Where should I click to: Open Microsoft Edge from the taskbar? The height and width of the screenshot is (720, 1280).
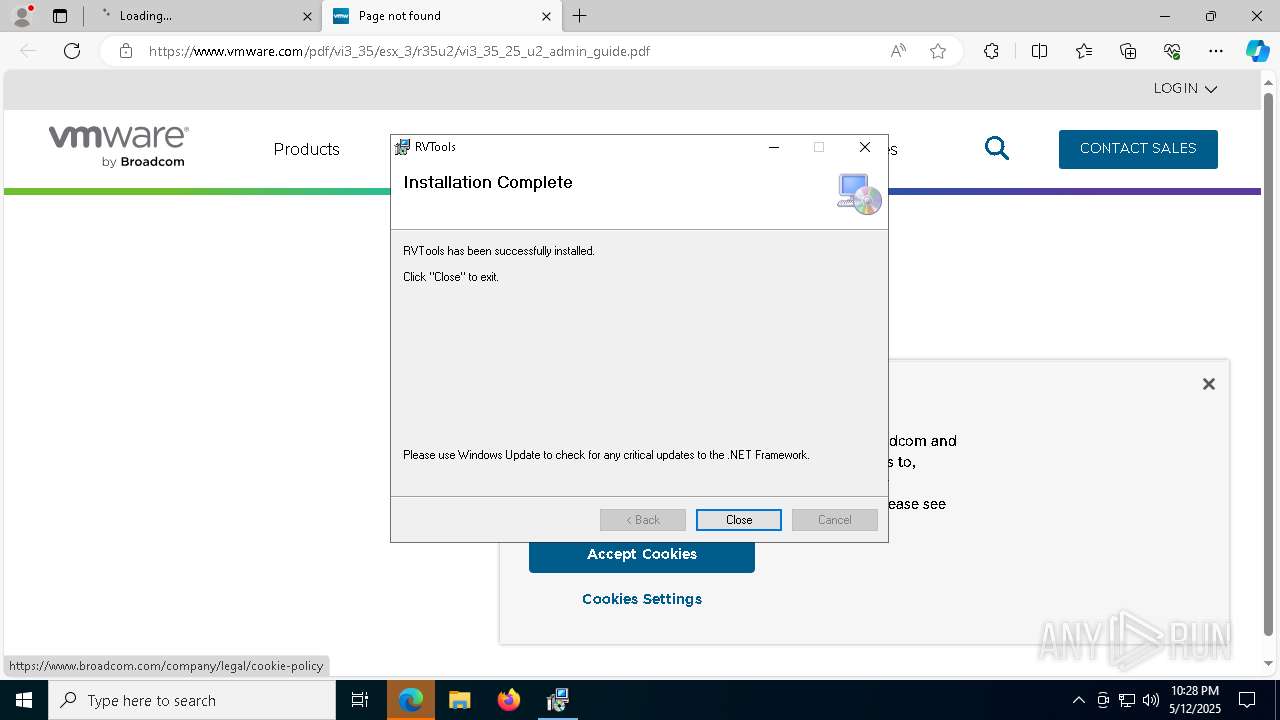coord(411,700)
